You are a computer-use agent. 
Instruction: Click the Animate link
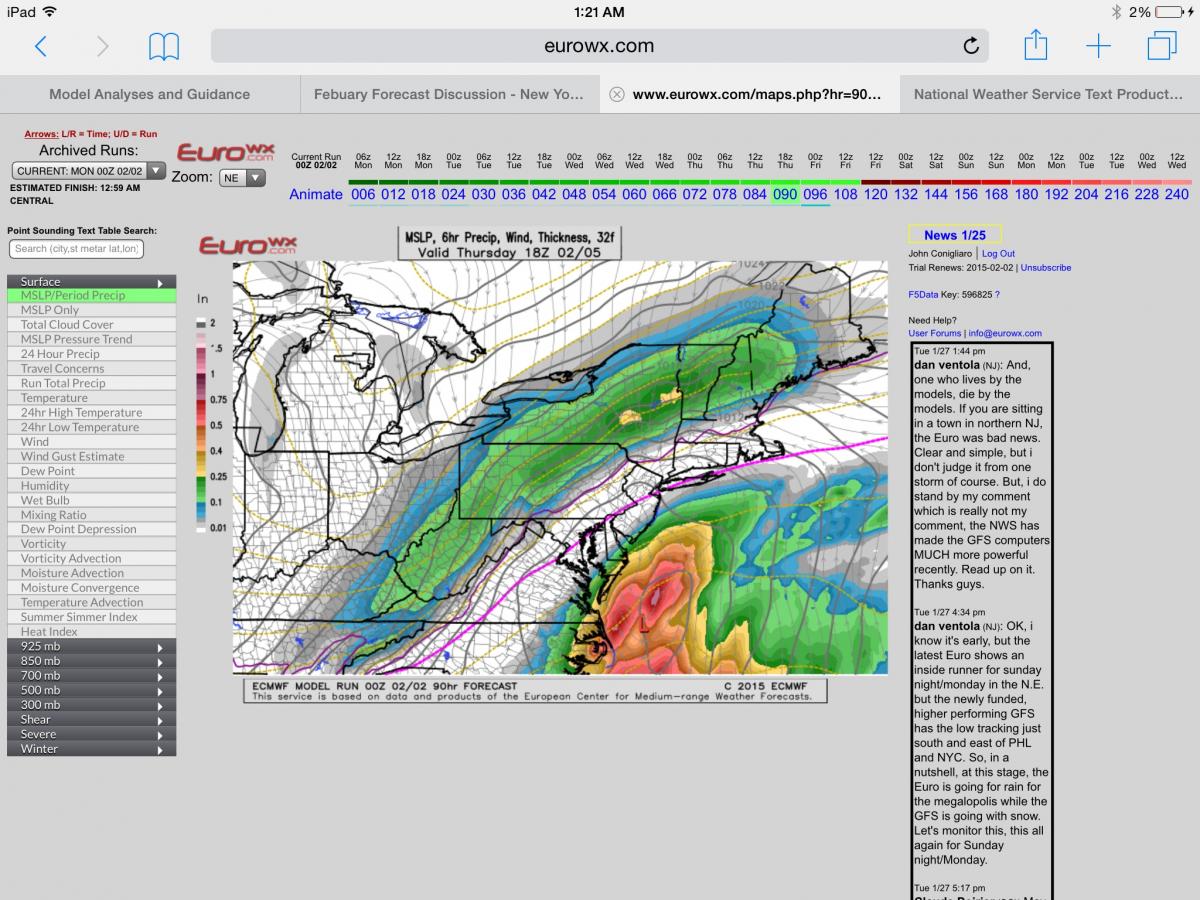point(315,194)
